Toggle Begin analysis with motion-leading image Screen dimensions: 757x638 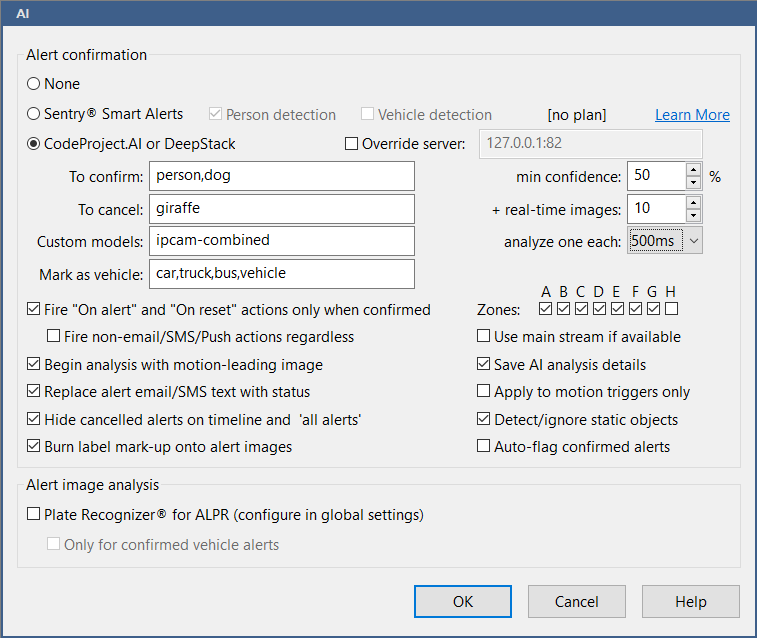click(x=33, y=364)
